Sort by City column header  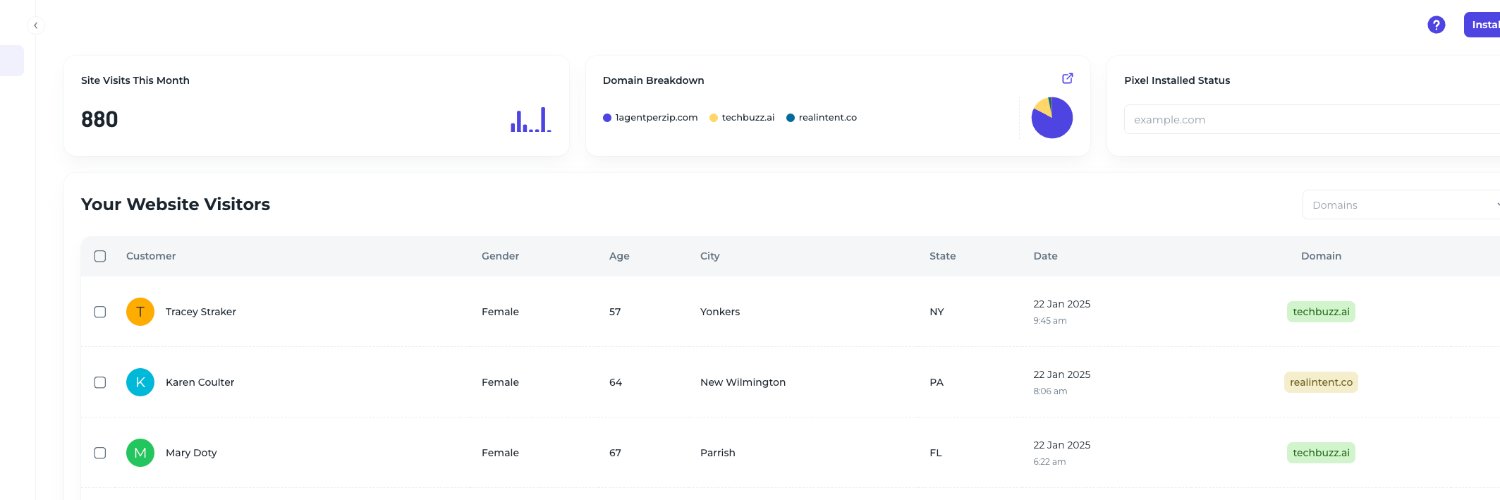click(710, 256)
